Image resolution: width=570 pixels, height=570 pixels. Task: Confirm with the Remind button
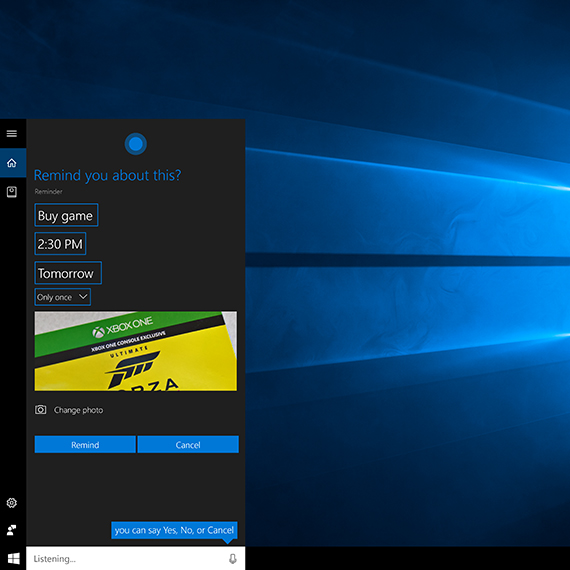85,445
